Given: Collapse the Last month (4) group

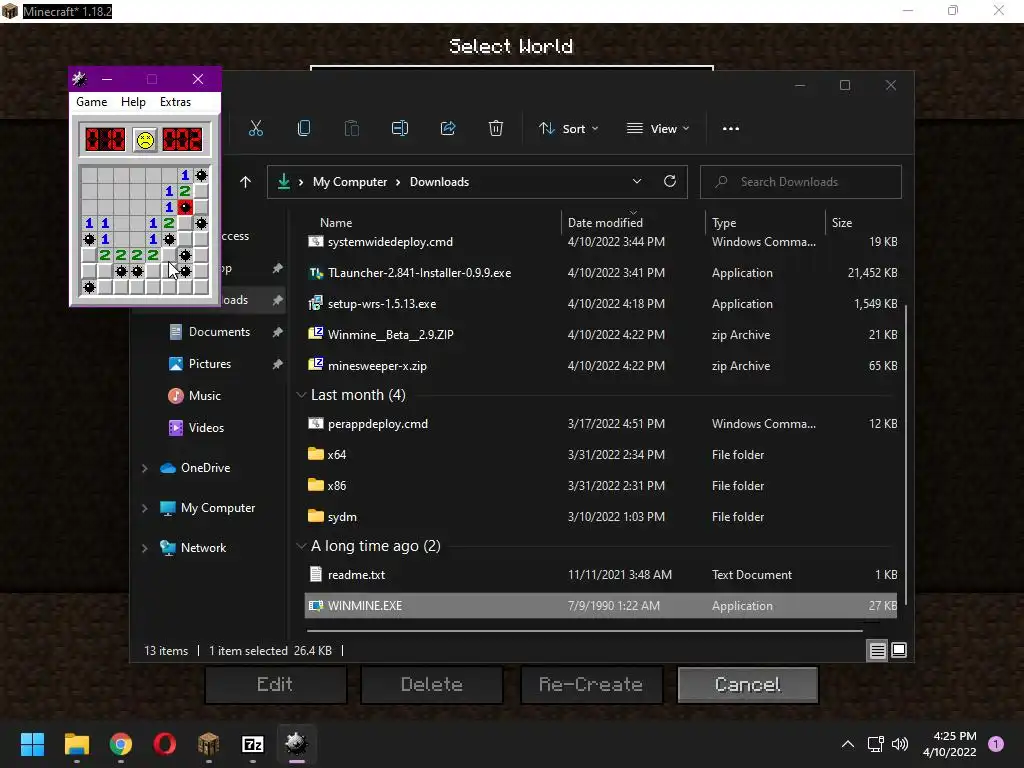Looking at the screenshot, I should 301,395.
